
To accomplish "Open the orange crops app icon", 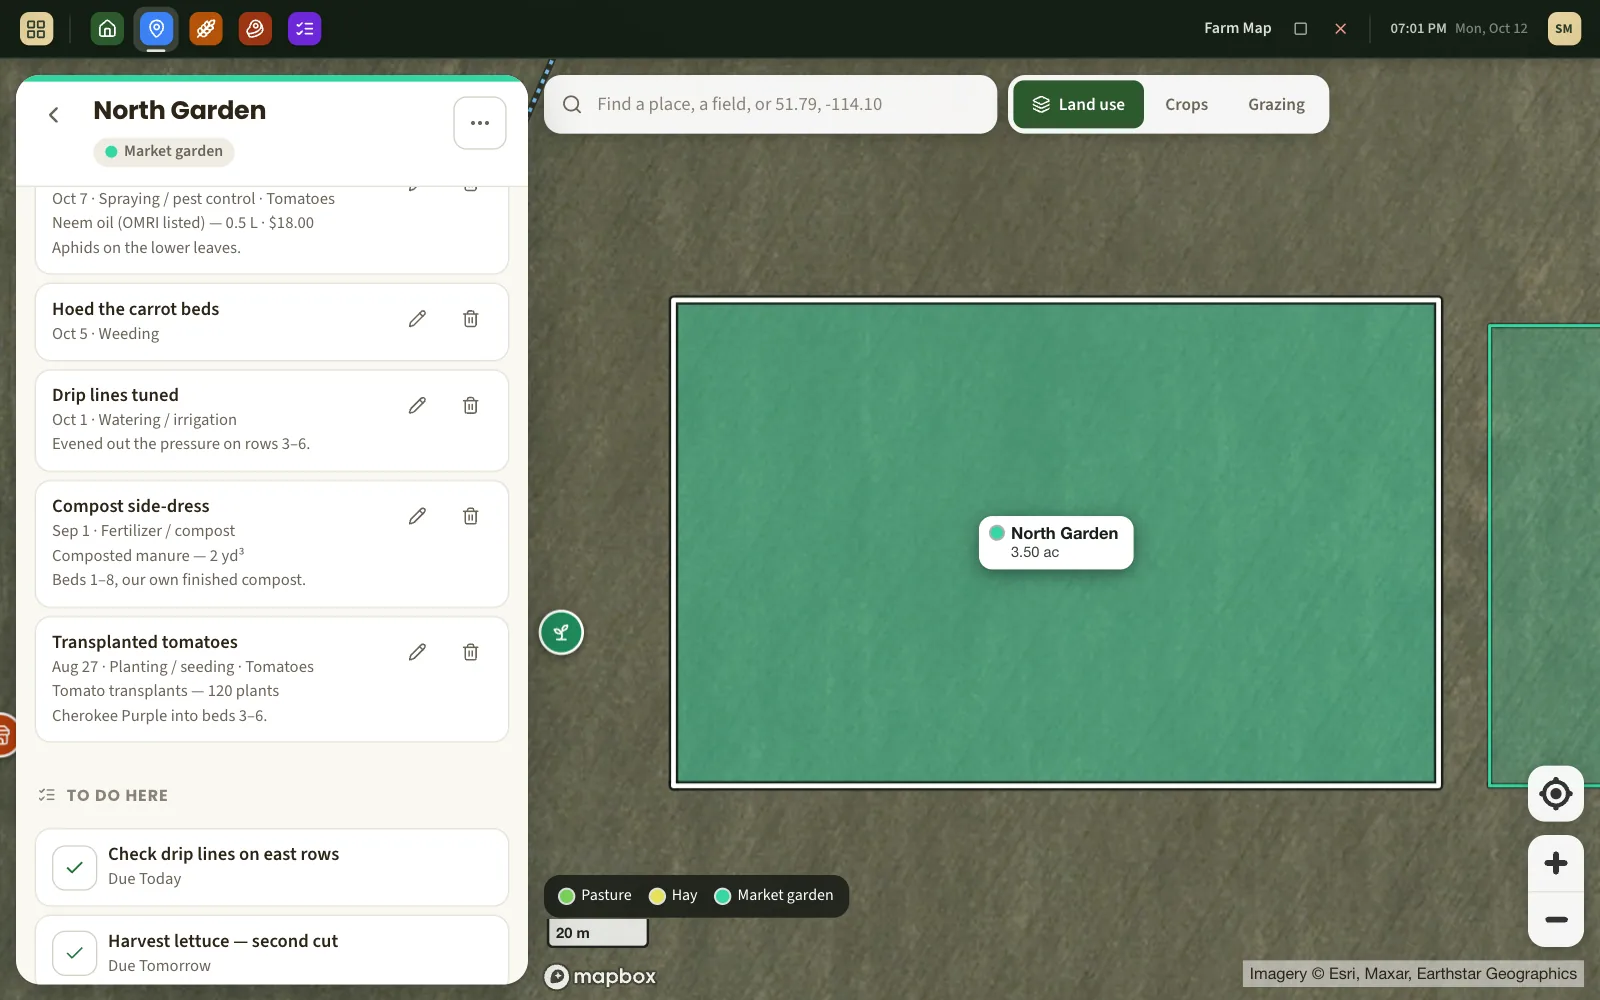I will (206, 29).
